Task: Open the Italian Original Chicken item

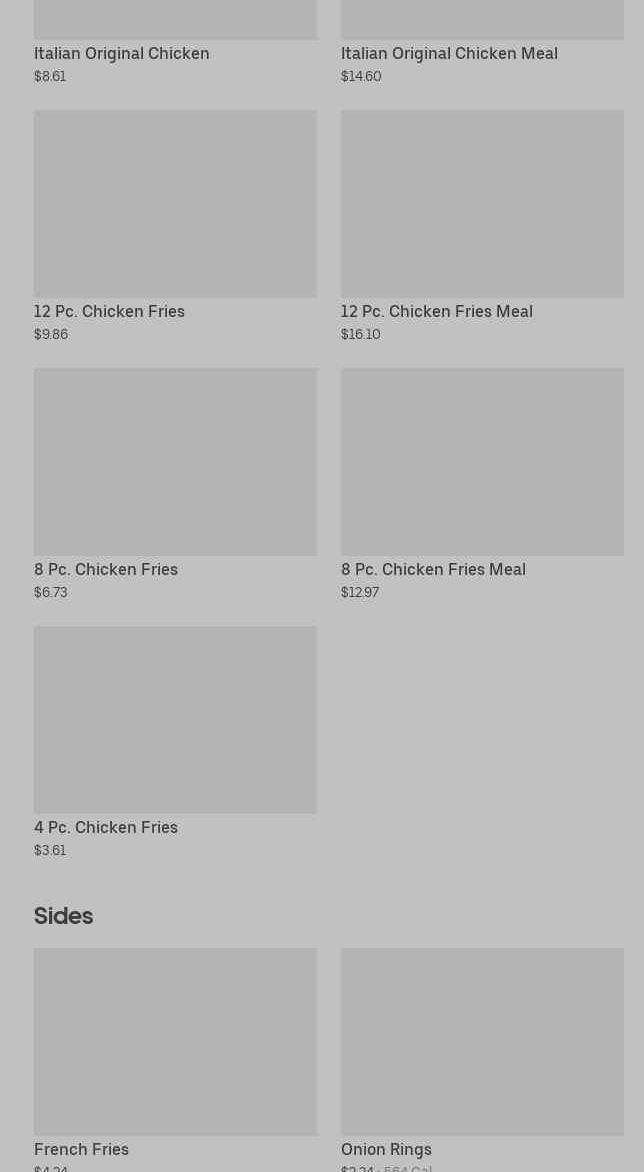Action: point(121,53)
